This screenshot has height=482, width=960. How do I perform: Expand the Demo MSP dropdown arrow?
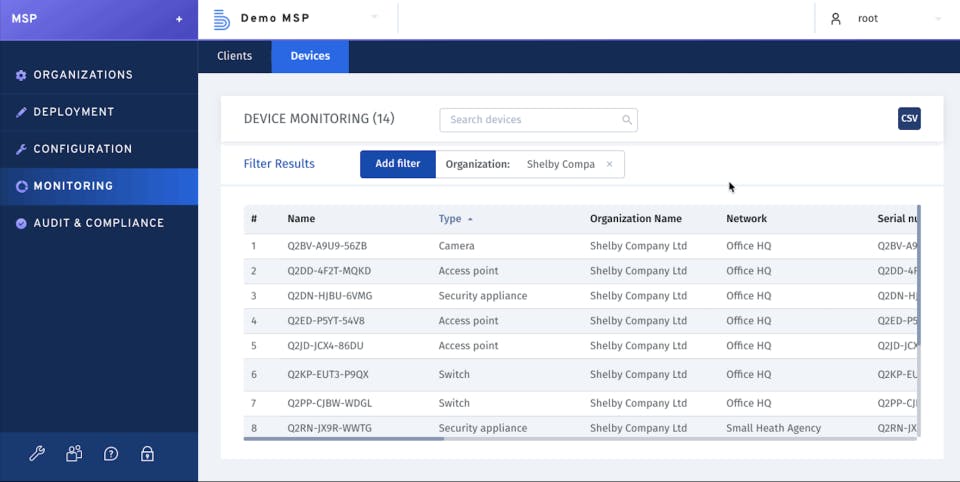pyautogui.click(x=374, y=17)
